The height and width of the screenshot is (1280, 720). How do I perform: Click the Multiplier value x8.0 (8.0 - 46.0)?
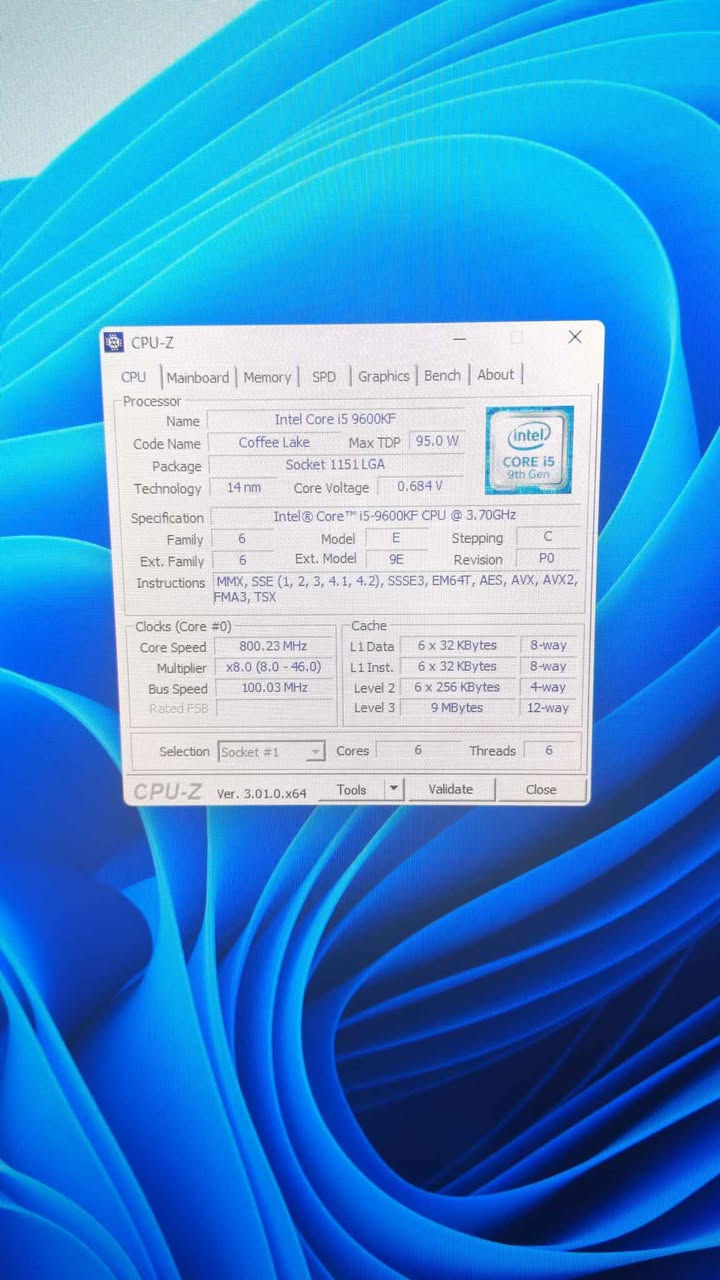273,667
